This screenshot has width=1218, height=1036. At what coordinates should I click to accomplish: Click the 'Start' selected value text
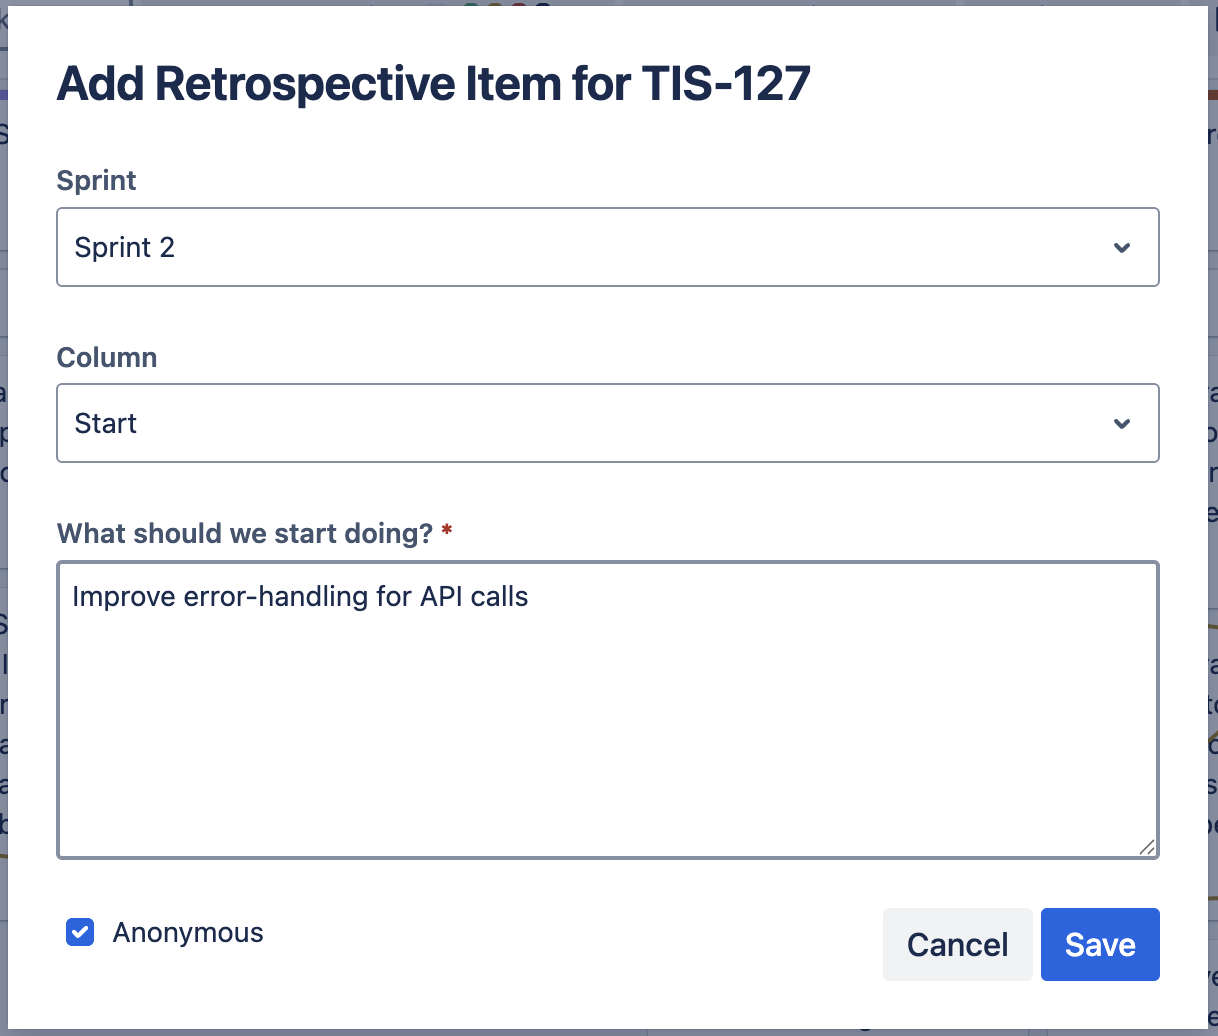[x=106, y=424]
